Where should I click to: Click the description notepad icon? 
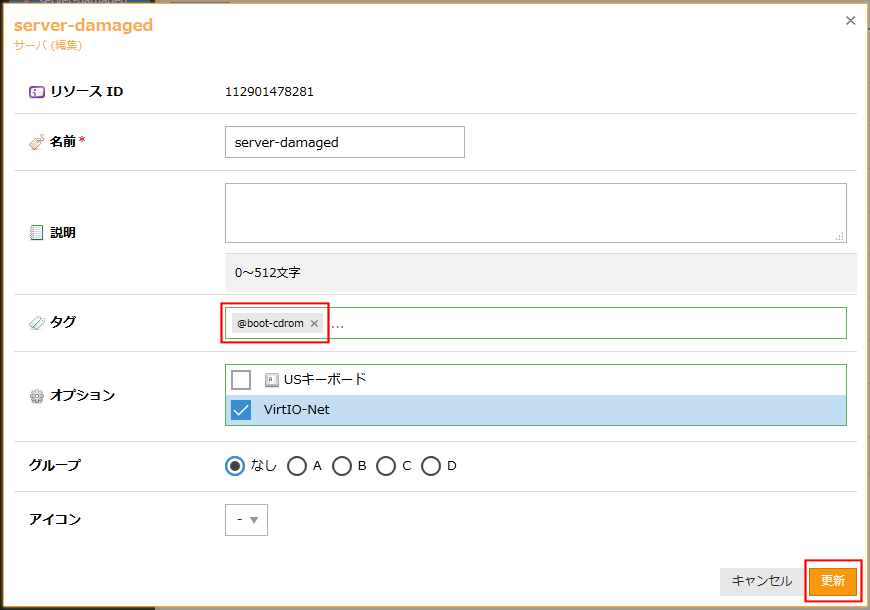[x=37, y=232]
